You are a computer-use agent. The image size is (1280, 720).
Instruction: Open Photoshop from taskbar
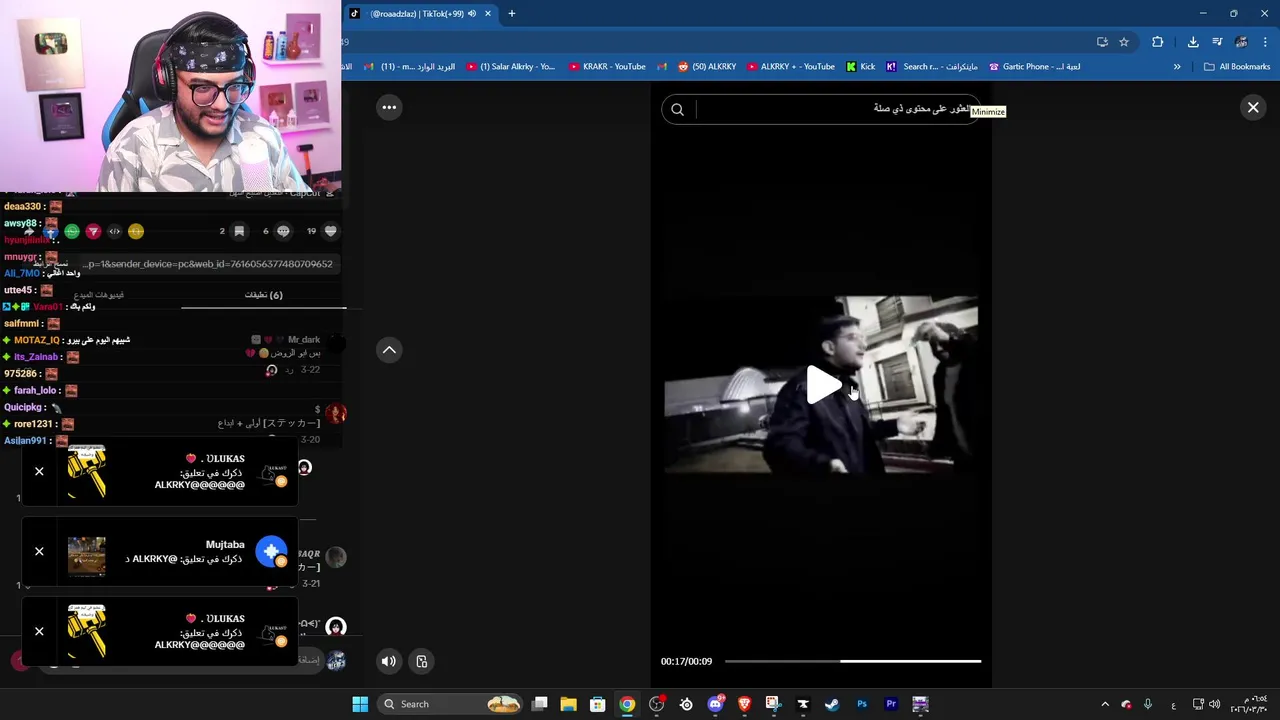point(862,704)
